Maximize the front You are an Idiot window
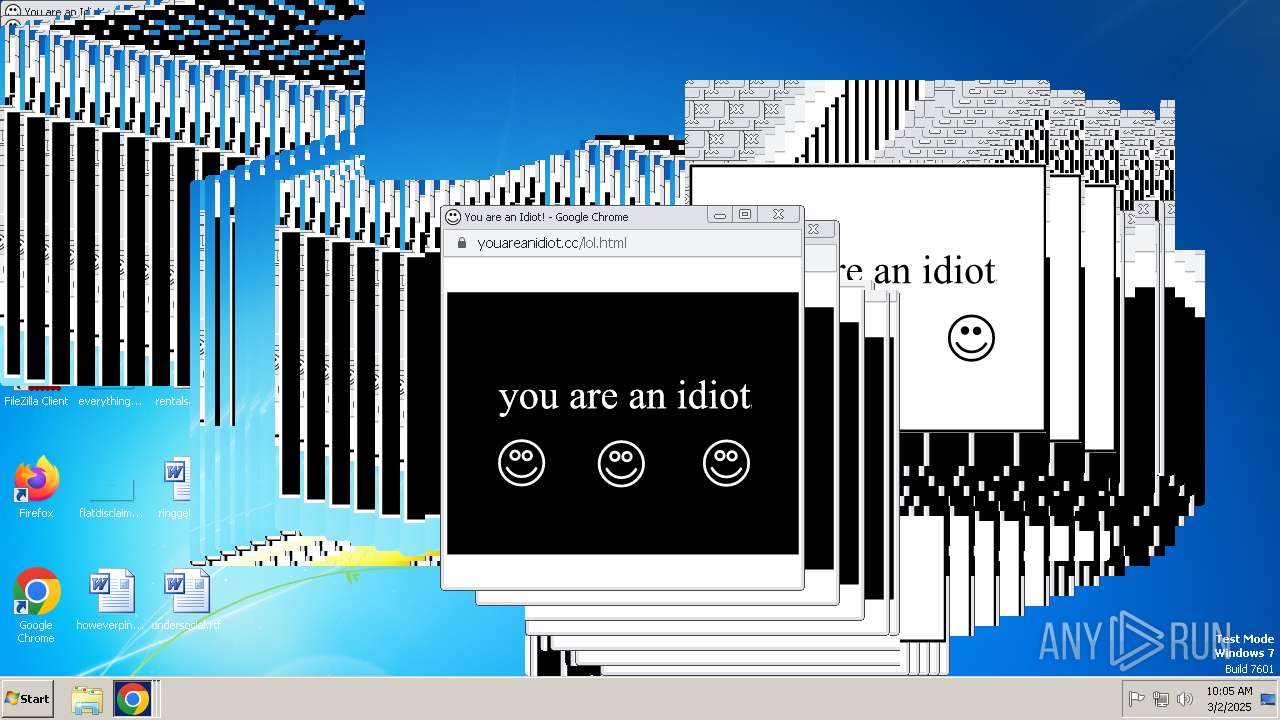The height and width of the screenshot is (720, 1280). (745, 215)
